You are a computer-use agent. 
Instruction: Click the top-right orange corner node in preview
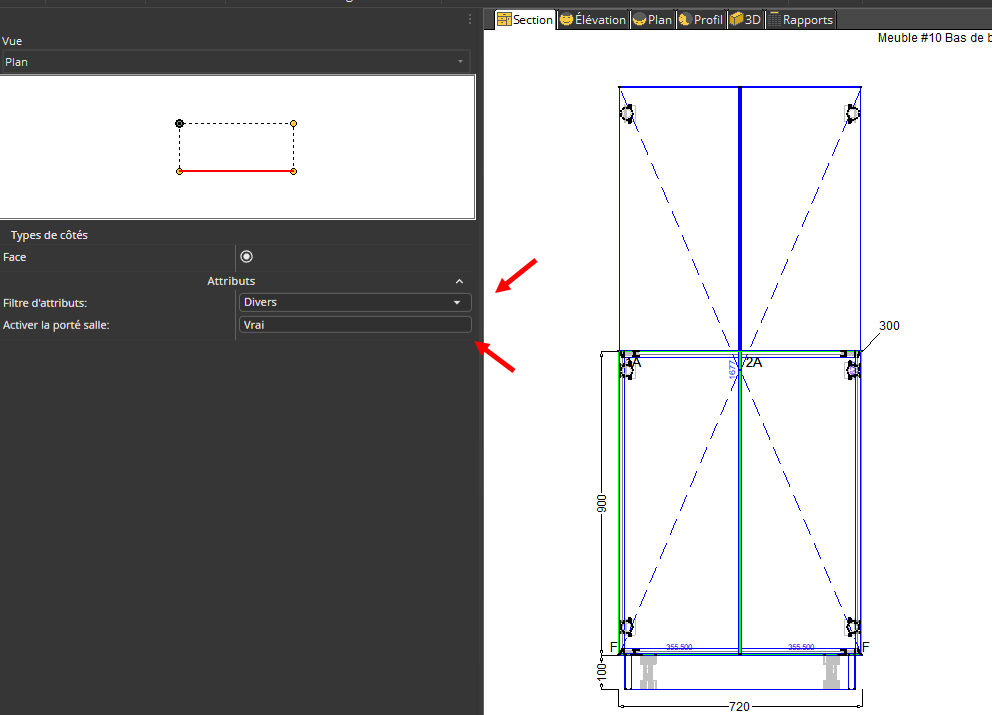click(x=293, y=124)
